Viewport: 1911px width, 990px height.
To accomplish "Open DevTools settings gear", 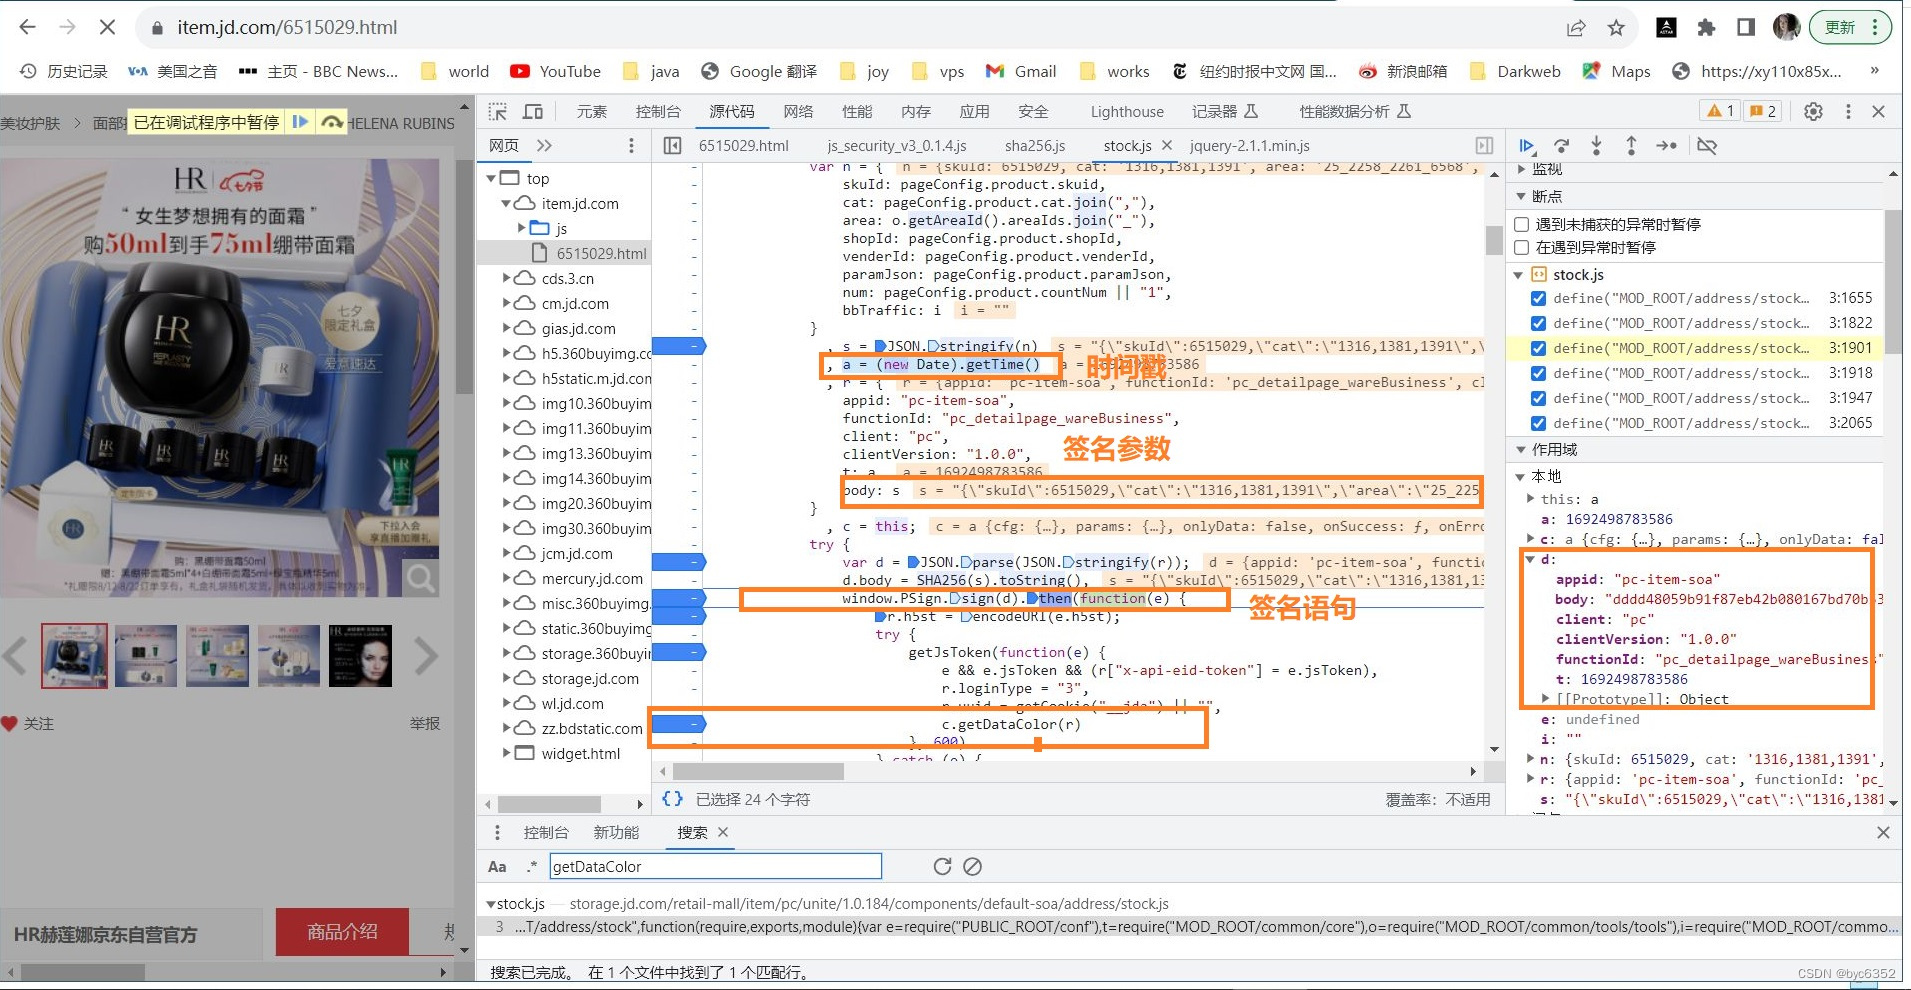I will tap(1813, 112).
